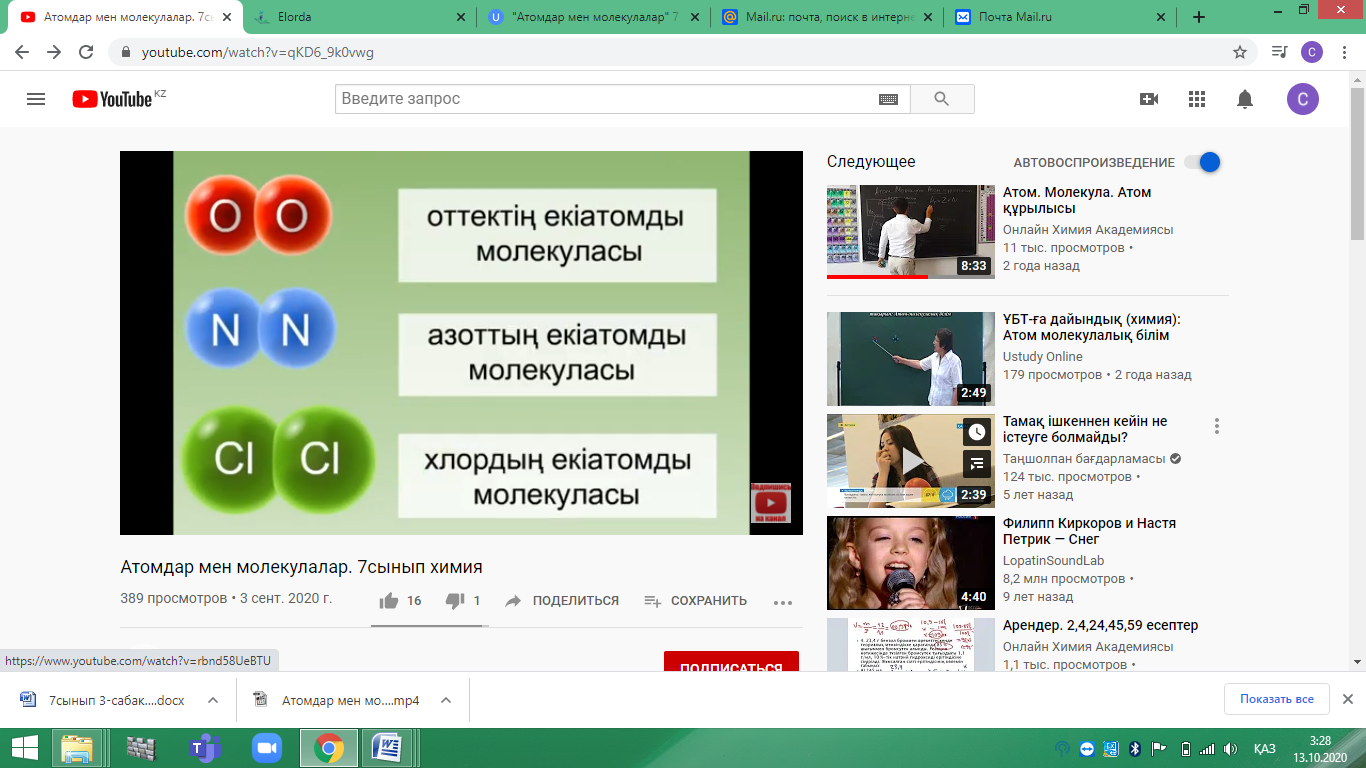The image size is (1366, 768).
Task: Add Тамақ ішкеннен video to Watch Later
Action: point(977,432)
